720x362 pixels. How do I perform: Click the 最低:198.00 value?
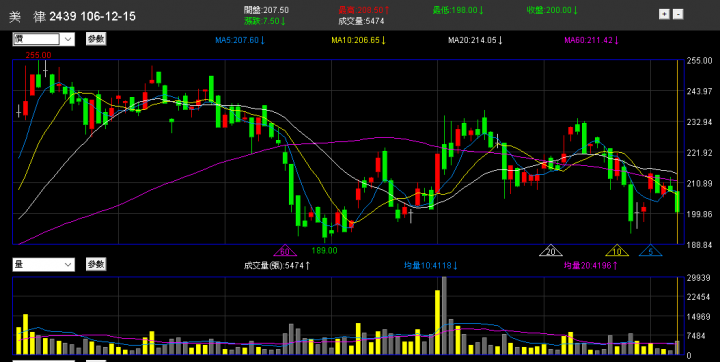(x=458, y=10)
